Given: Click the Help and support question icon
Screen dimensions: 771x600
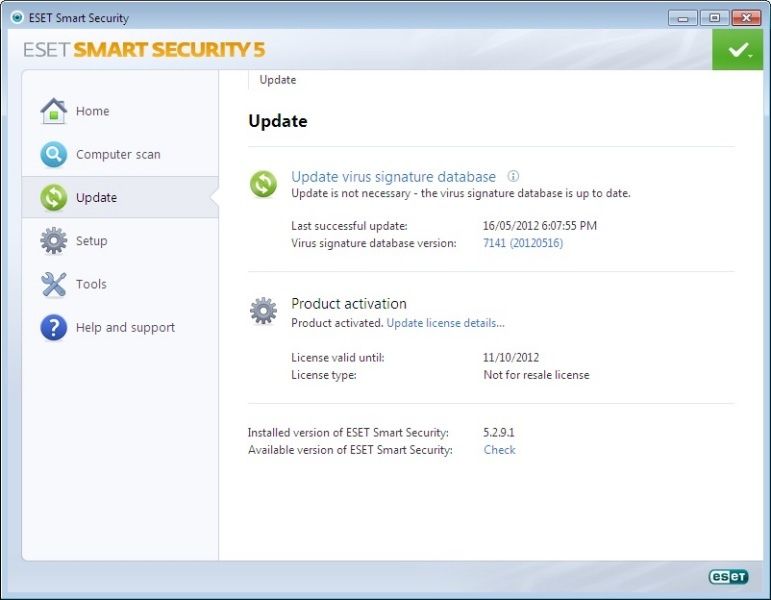Looking at the screenshot, I should 54,328.
